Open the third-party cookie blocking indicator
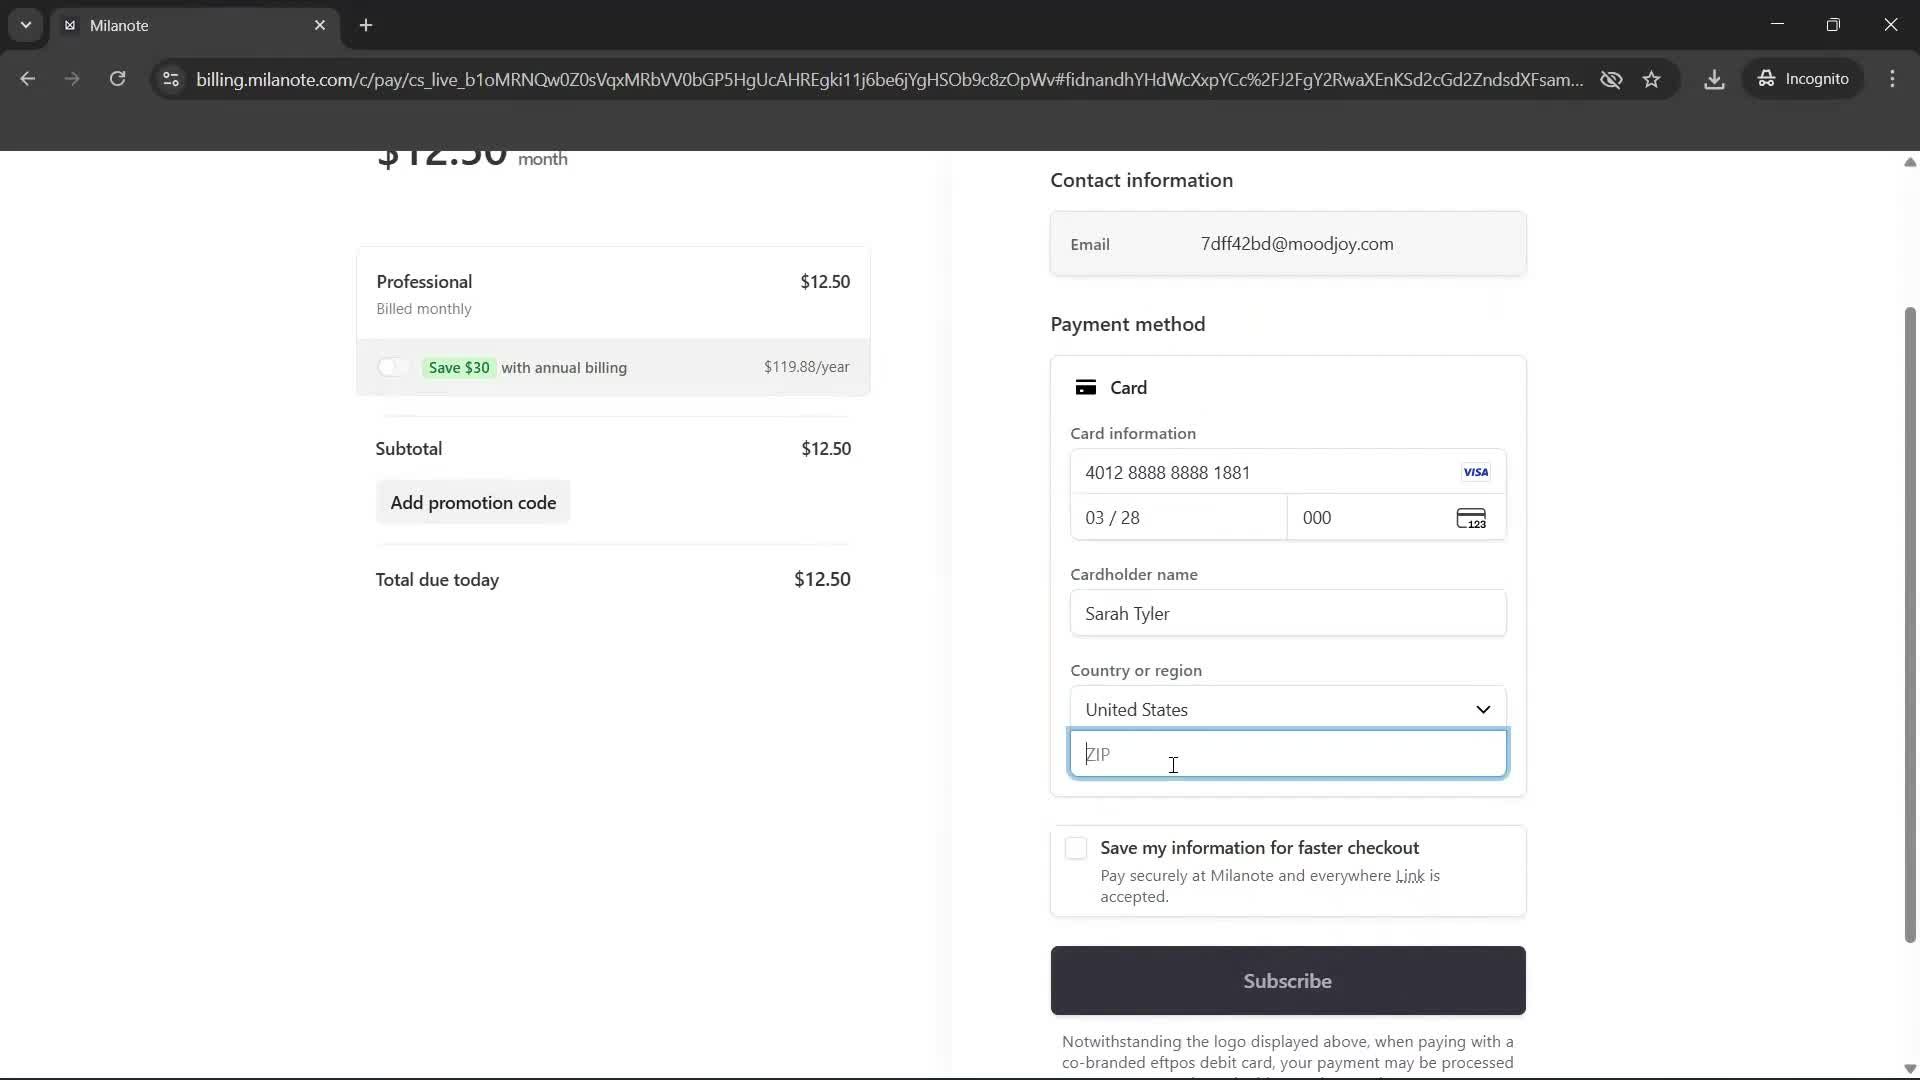The width and height of the screenshot is (1920, 1080). (1610, 79)
